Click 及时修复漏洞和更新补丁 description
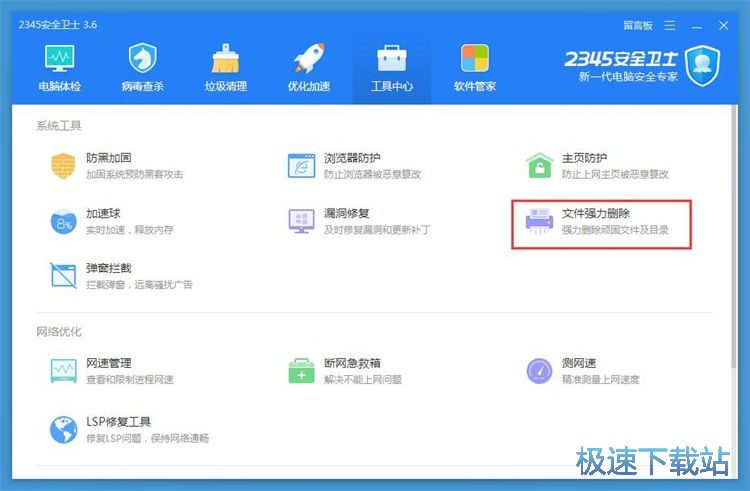Screen dimensions: 750x491 click(377, 230)
